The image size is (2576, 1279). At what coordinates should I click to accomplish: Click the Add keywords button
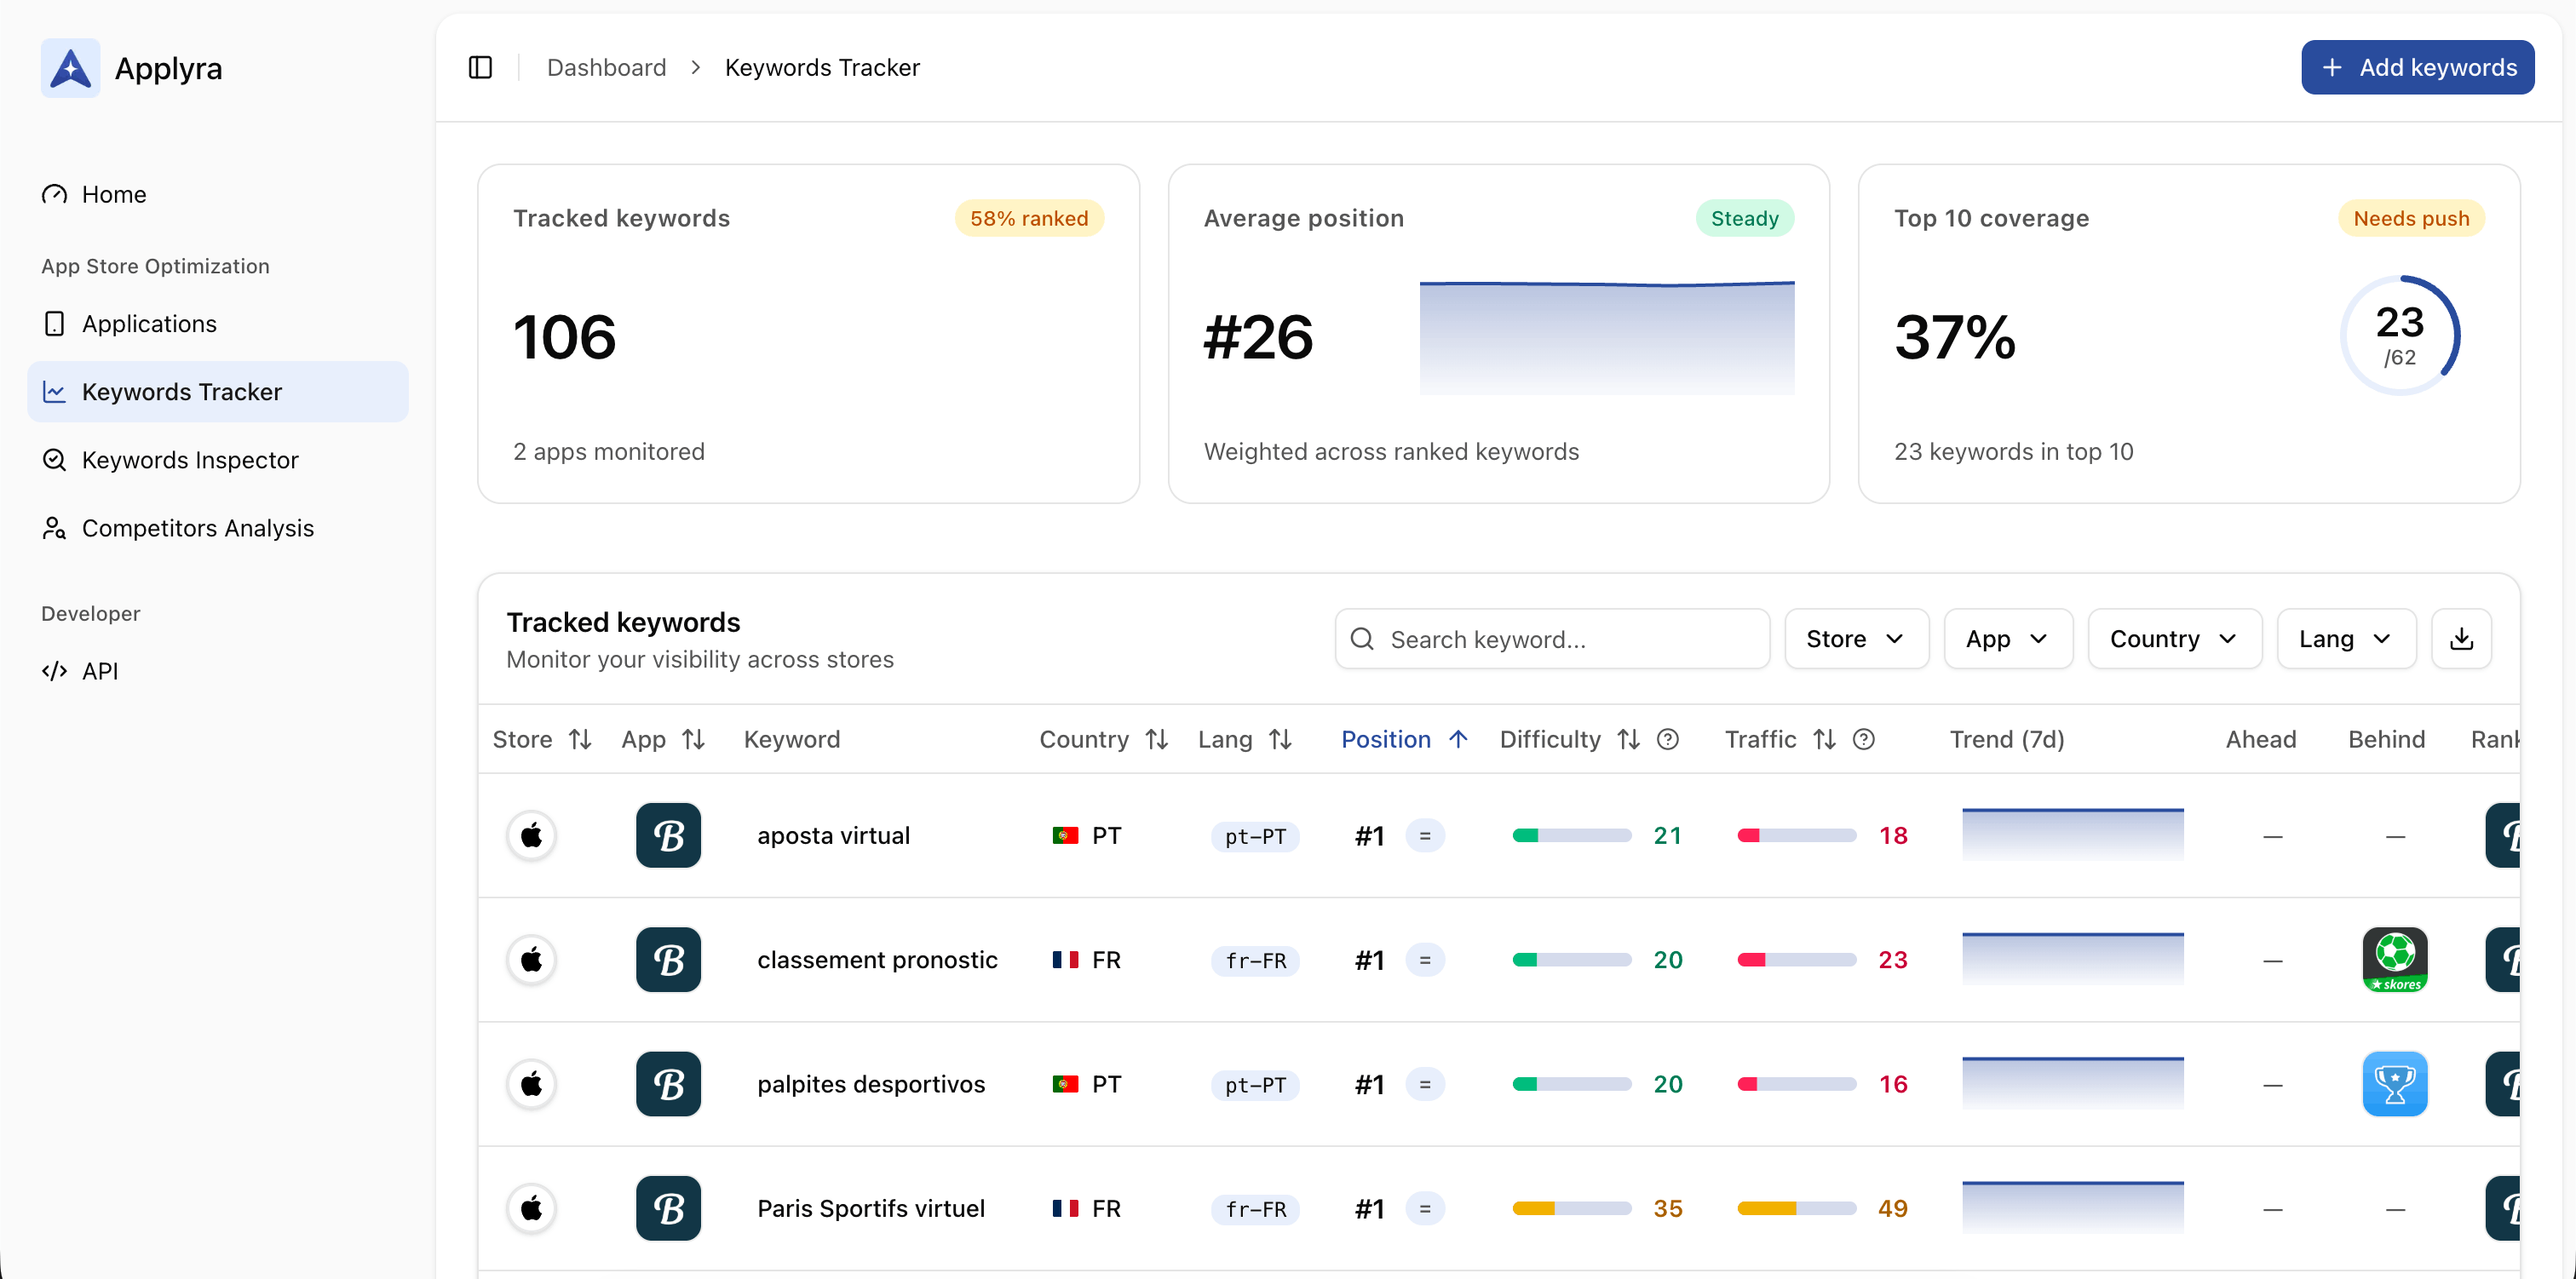tap(2418, 67)
